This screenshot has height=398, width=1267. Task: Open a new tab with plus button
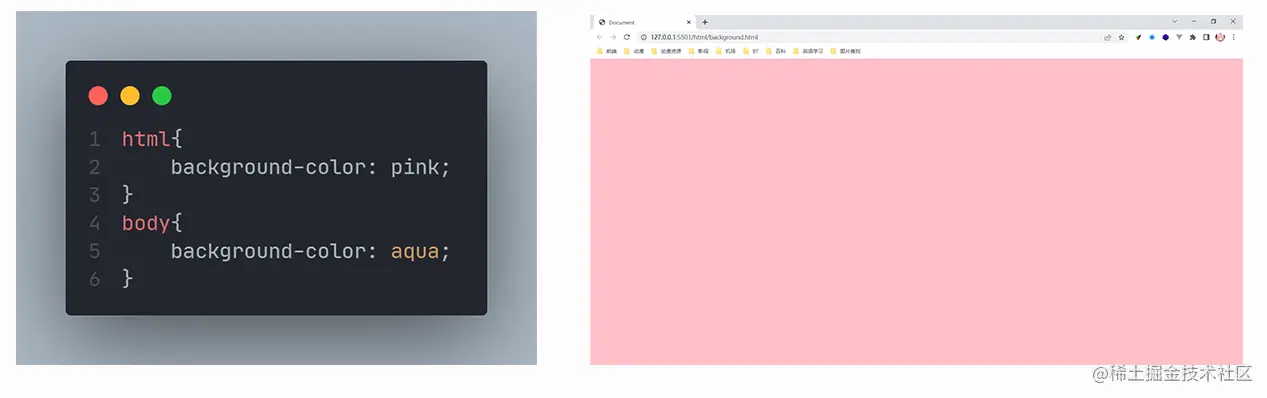coord(705,22)
